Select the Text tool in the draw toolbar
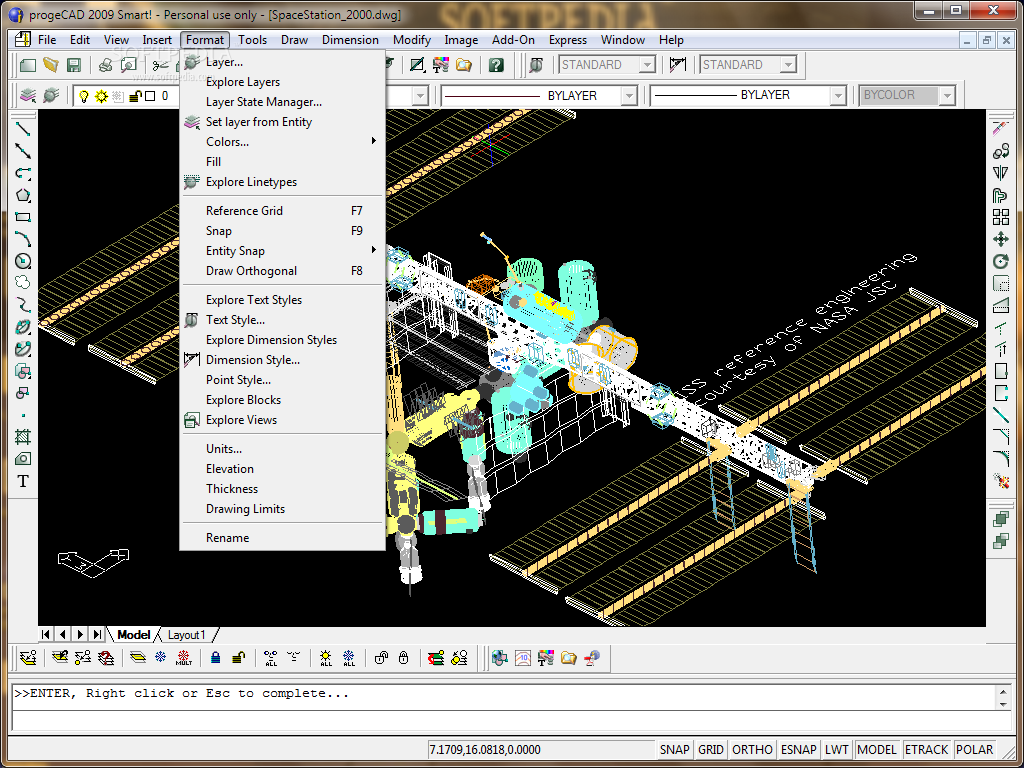The width and height of the screenshot is (1024, 768). pyautogui.click(x=23, y=481)
